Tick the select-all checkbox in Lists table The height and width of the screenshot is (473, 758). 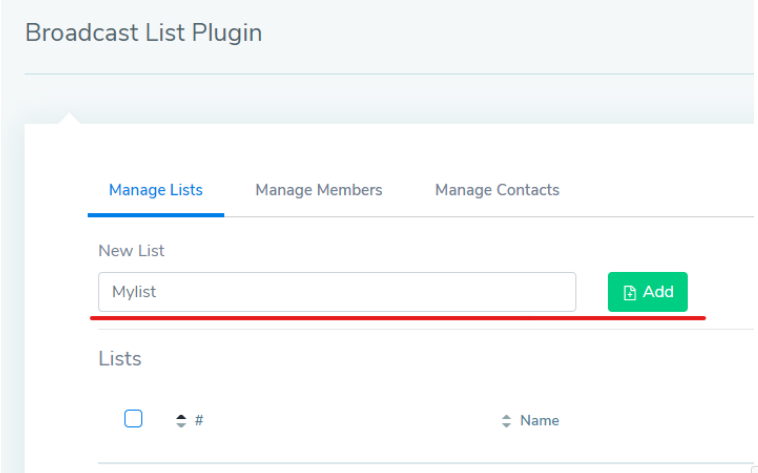[x=133, y=419]
